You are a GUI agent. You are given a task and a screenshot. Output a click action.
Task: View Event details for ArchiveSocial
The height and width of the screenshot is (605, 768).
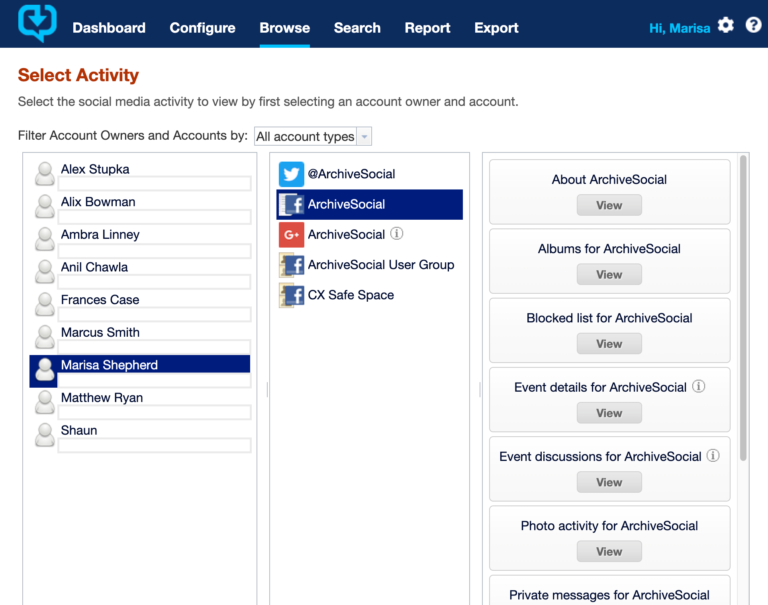point(609,413)
